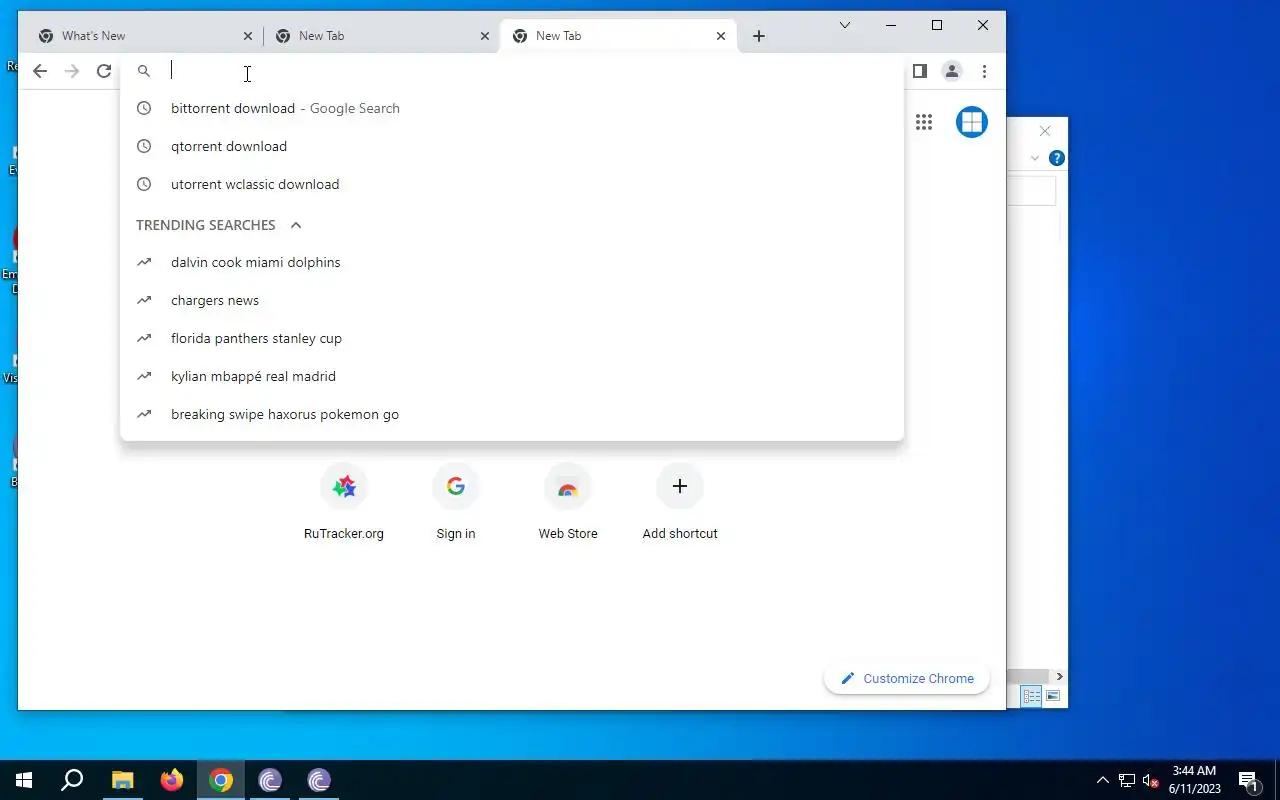Close the background window behind Chrome

[x=1045, y=131]
